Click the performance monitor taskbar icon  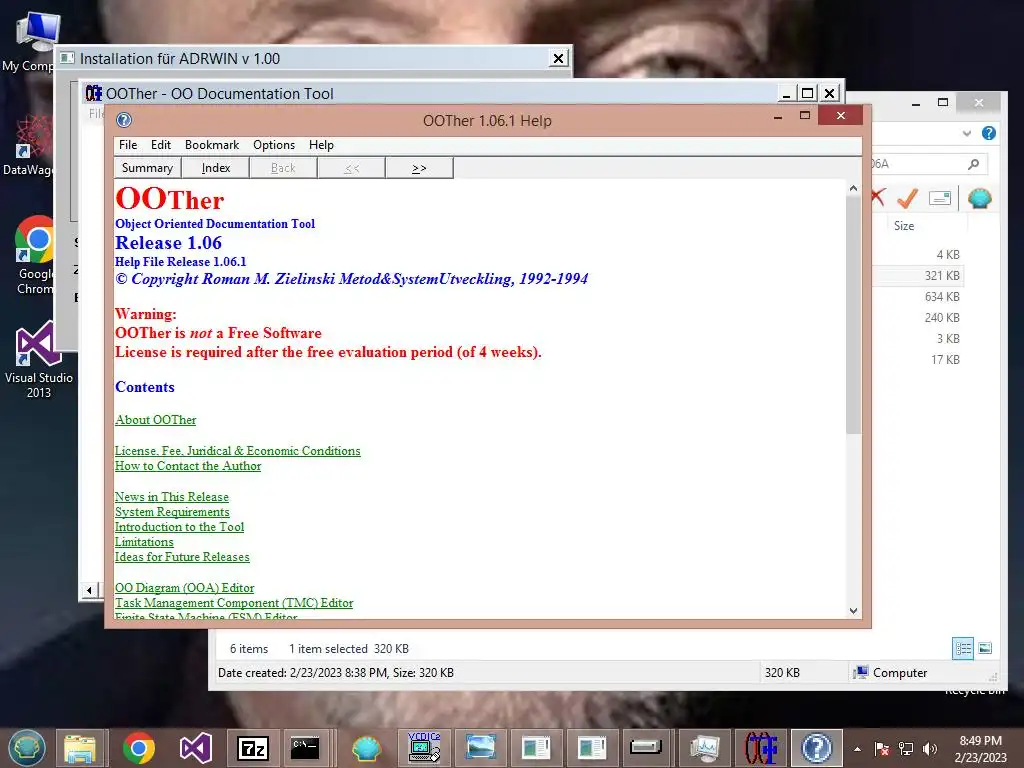(705, 748)
